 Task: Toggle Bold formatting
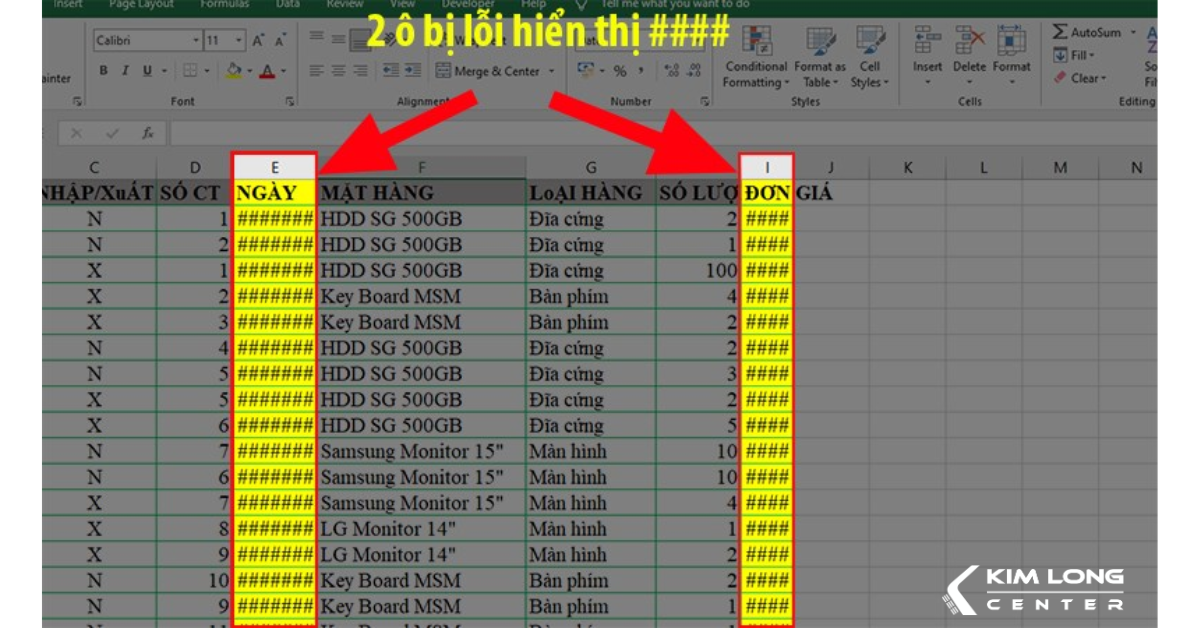tap(103, 71)
